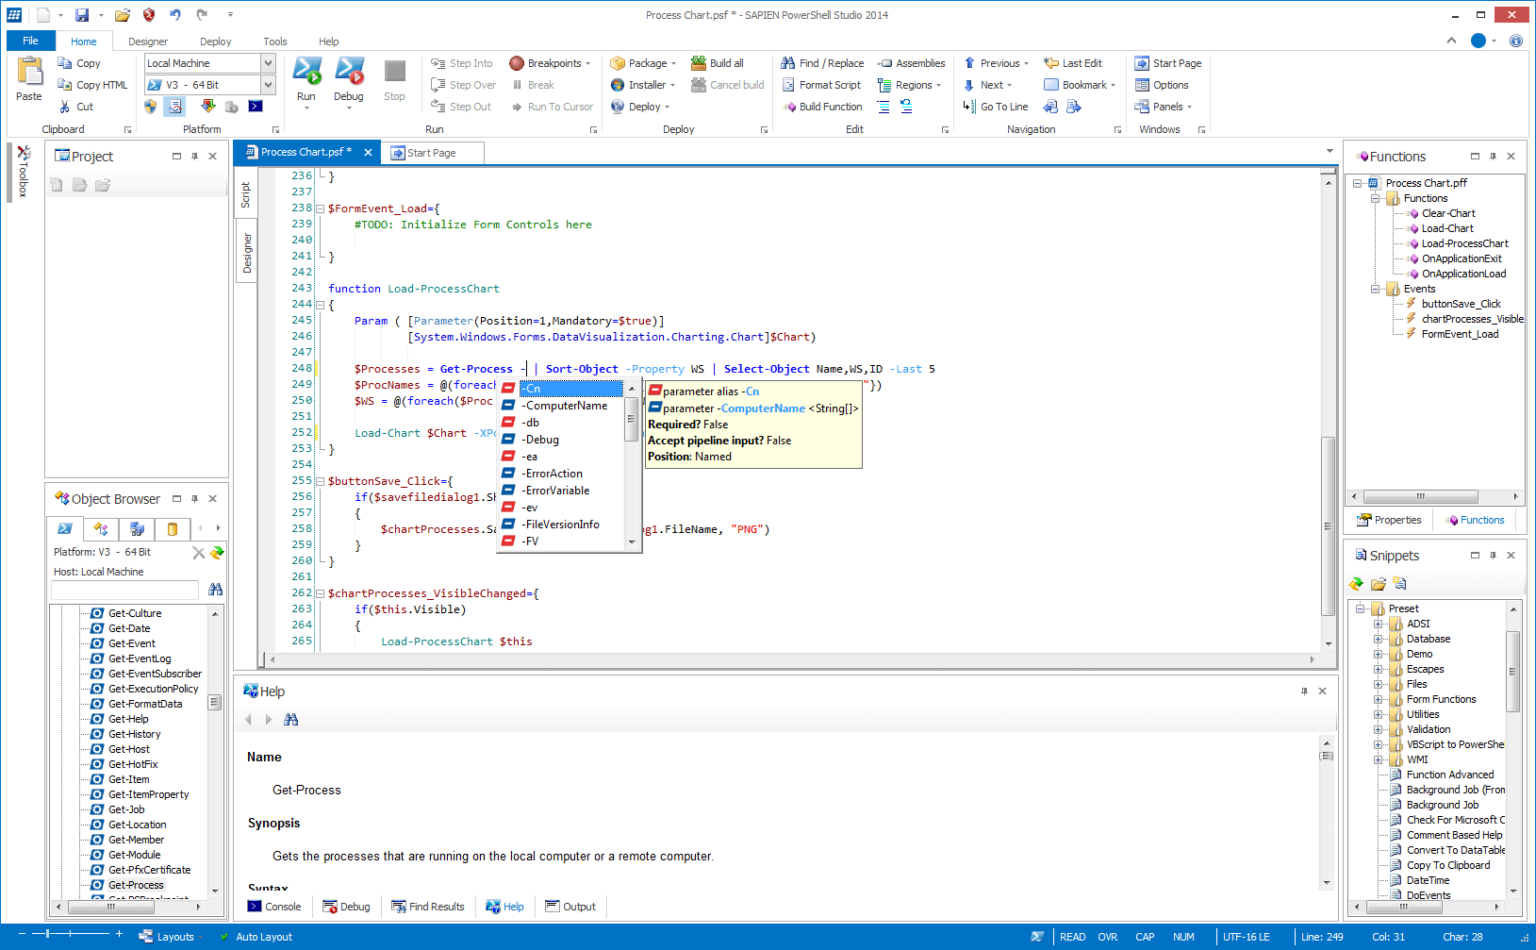Start debugging the script
Image resolution: width=1536 pixels, height=950 pixels.
(348, 80)
